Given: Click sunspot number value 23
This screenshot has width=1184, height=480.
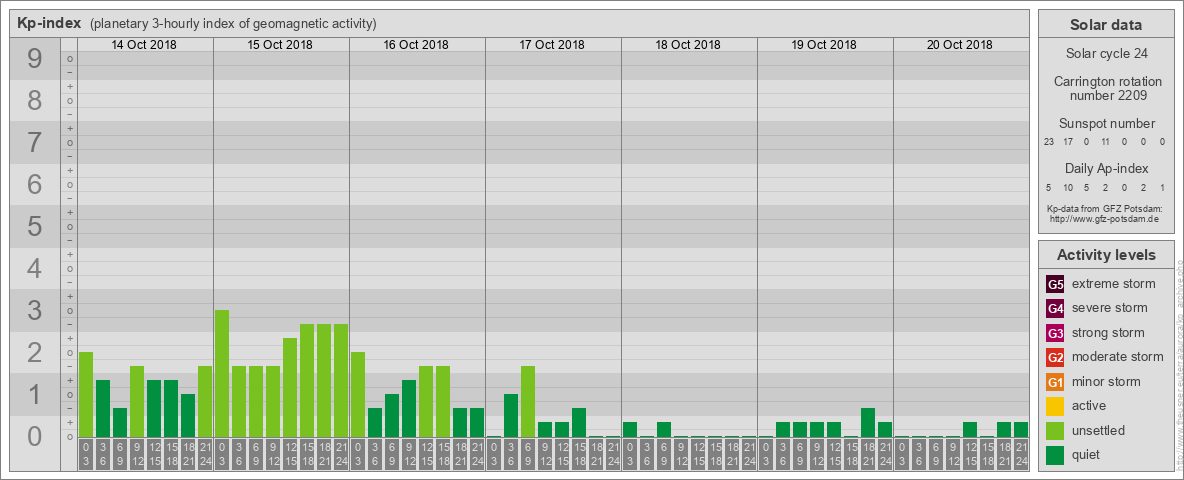Looking at the screenshot, I should pyautogui.click(x=1049, y=142).
